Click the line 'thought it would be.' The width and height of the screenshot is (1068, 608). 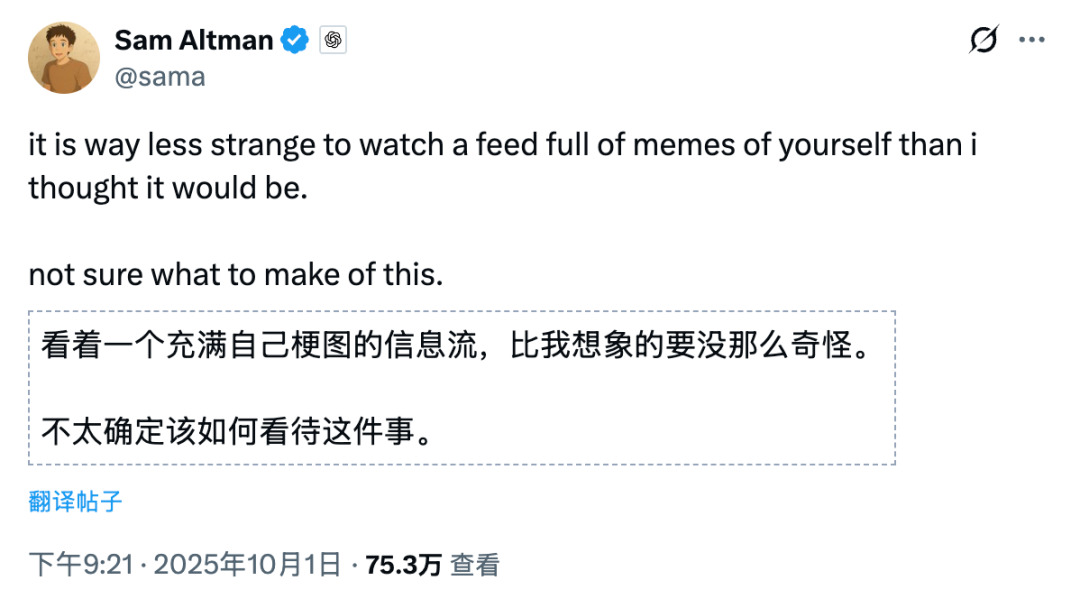[x=167, y=187]
